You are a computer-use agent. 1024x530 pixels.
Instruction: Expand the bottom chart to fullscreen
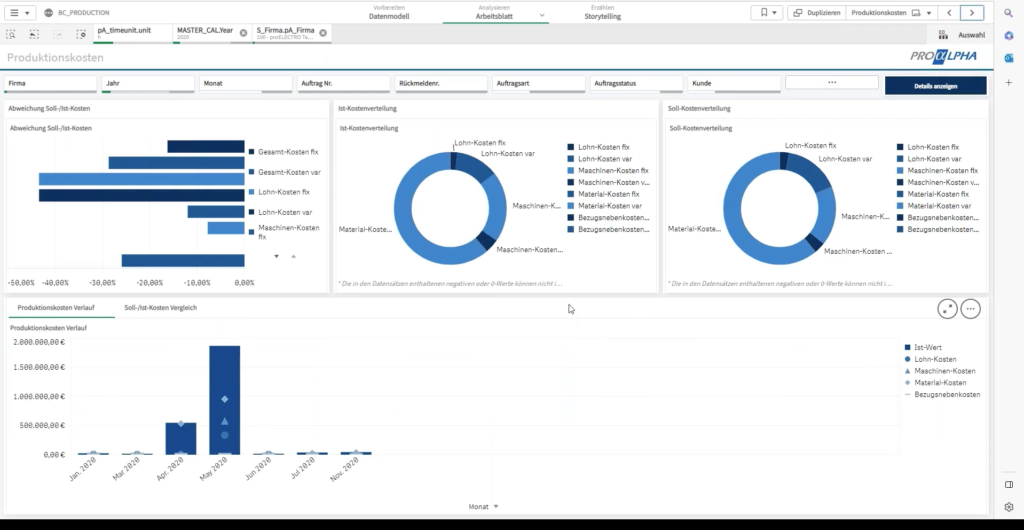pos(947,309)
